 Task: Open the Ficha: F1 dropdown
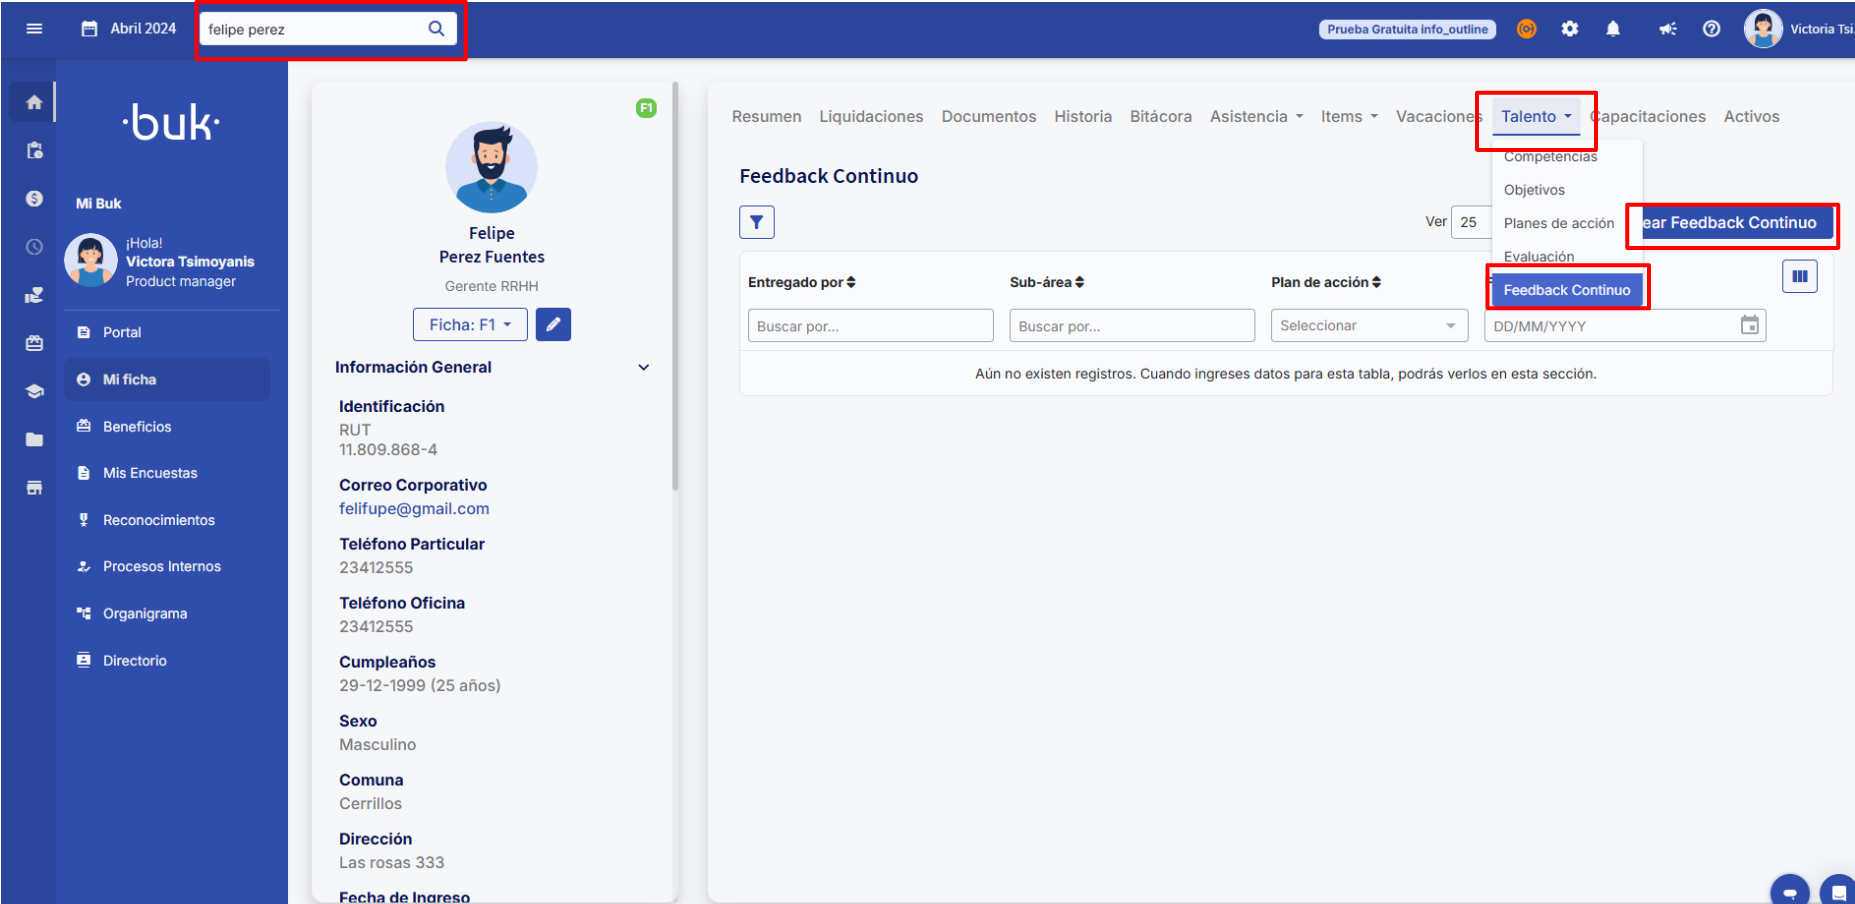(470, 324)
